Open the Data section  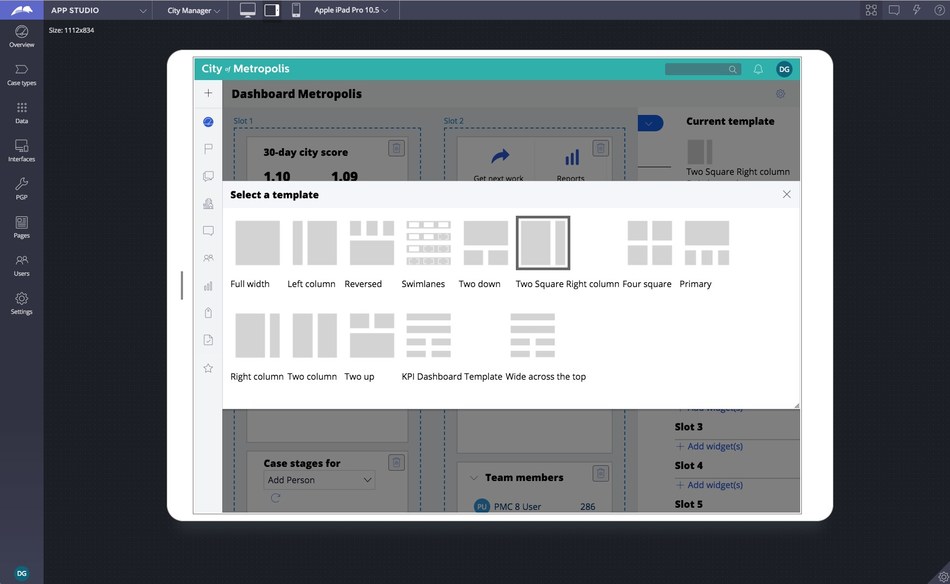click(21, 112)
